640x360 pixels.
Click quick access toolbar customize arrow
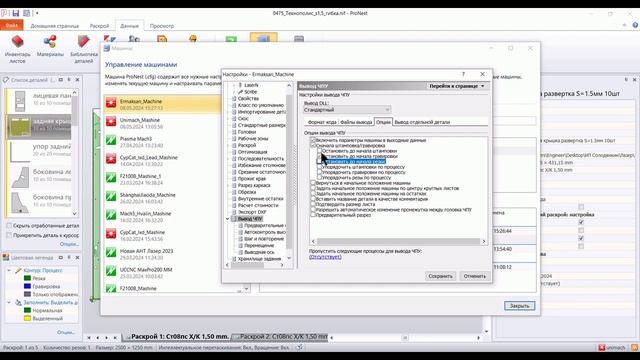37,13
